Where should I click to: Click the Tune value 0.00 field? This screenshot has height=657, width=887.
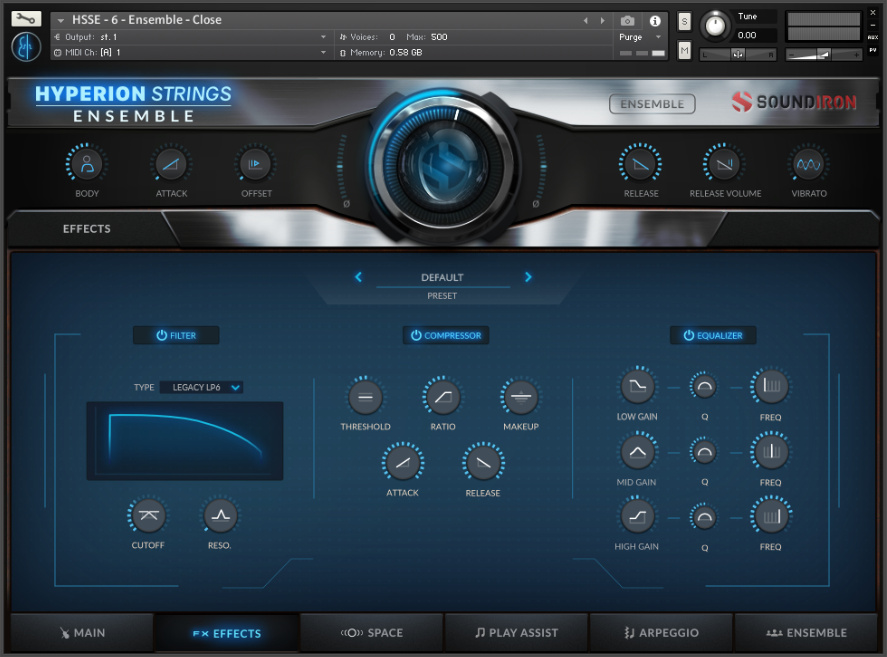point(754,35)
